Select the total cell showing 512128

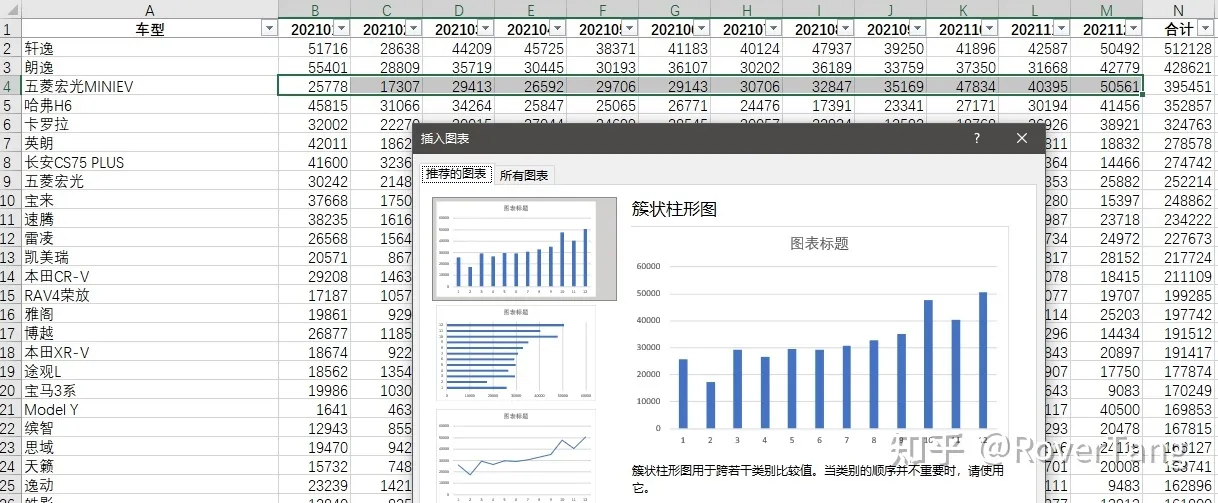click(x=1179, y=48)
